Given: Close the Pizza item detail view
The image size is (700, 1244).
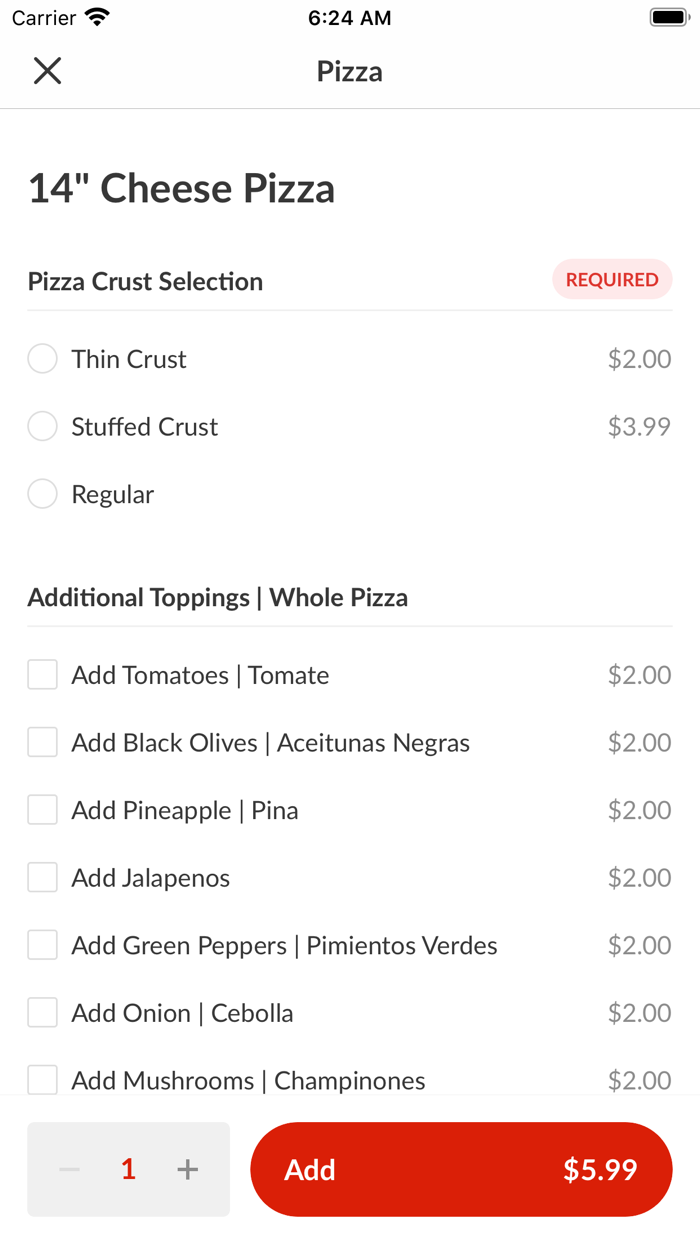Looking at the screenshot, I should (47, 71).
